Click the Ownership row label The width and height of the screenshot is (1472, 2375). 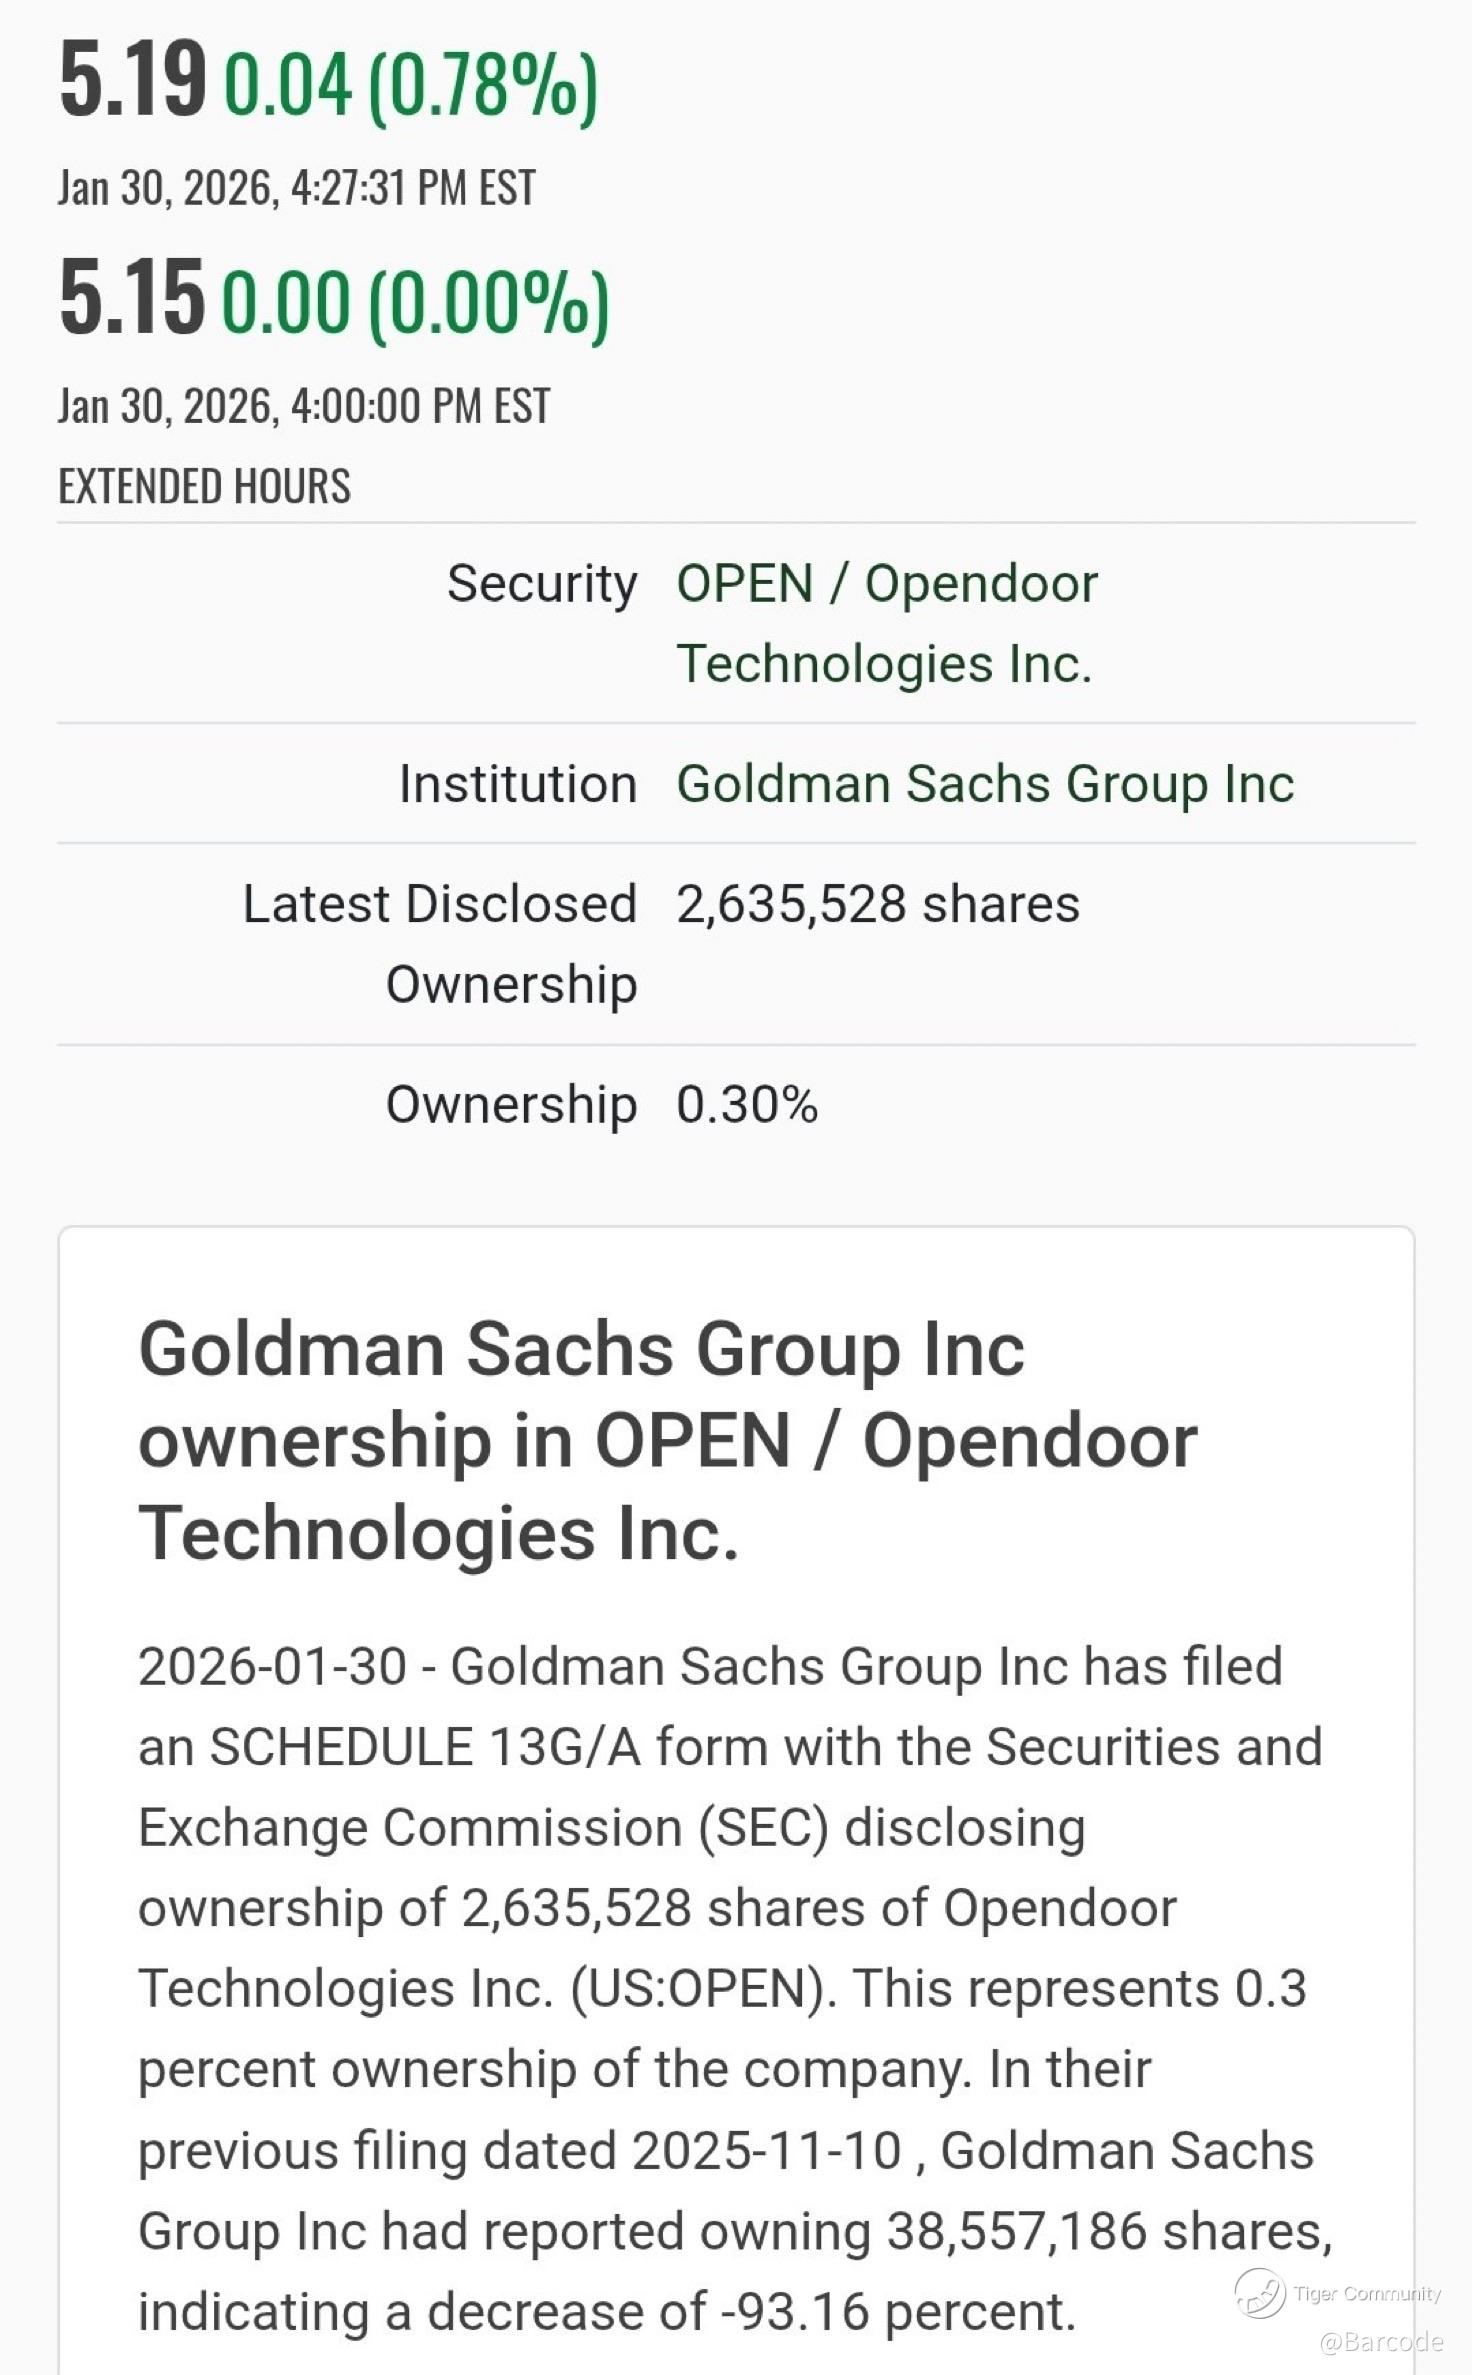coord(511,1104)
